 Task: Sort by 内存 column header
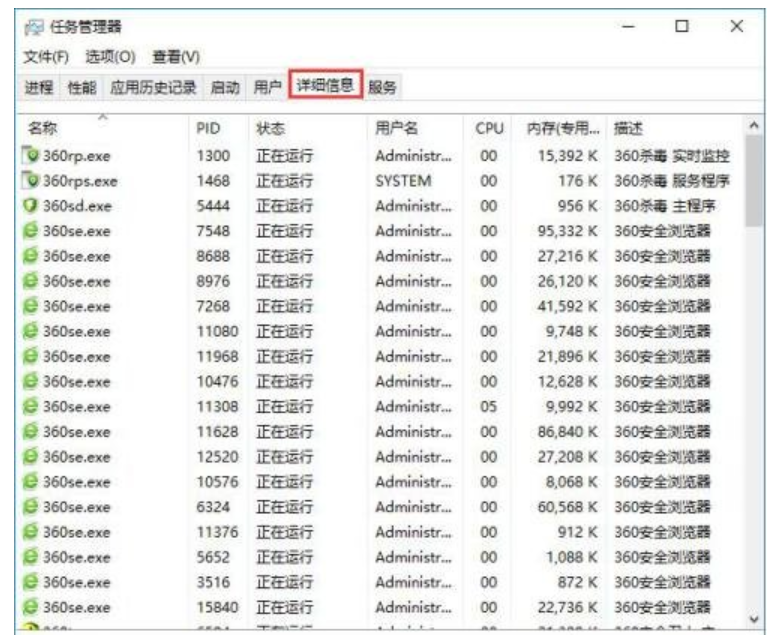tap(563, 128)
